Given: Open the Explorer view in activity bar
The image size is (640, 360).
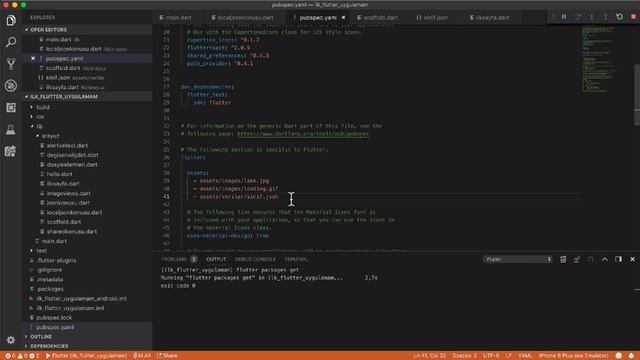Looking at the screenshot, I should point(11,20).
